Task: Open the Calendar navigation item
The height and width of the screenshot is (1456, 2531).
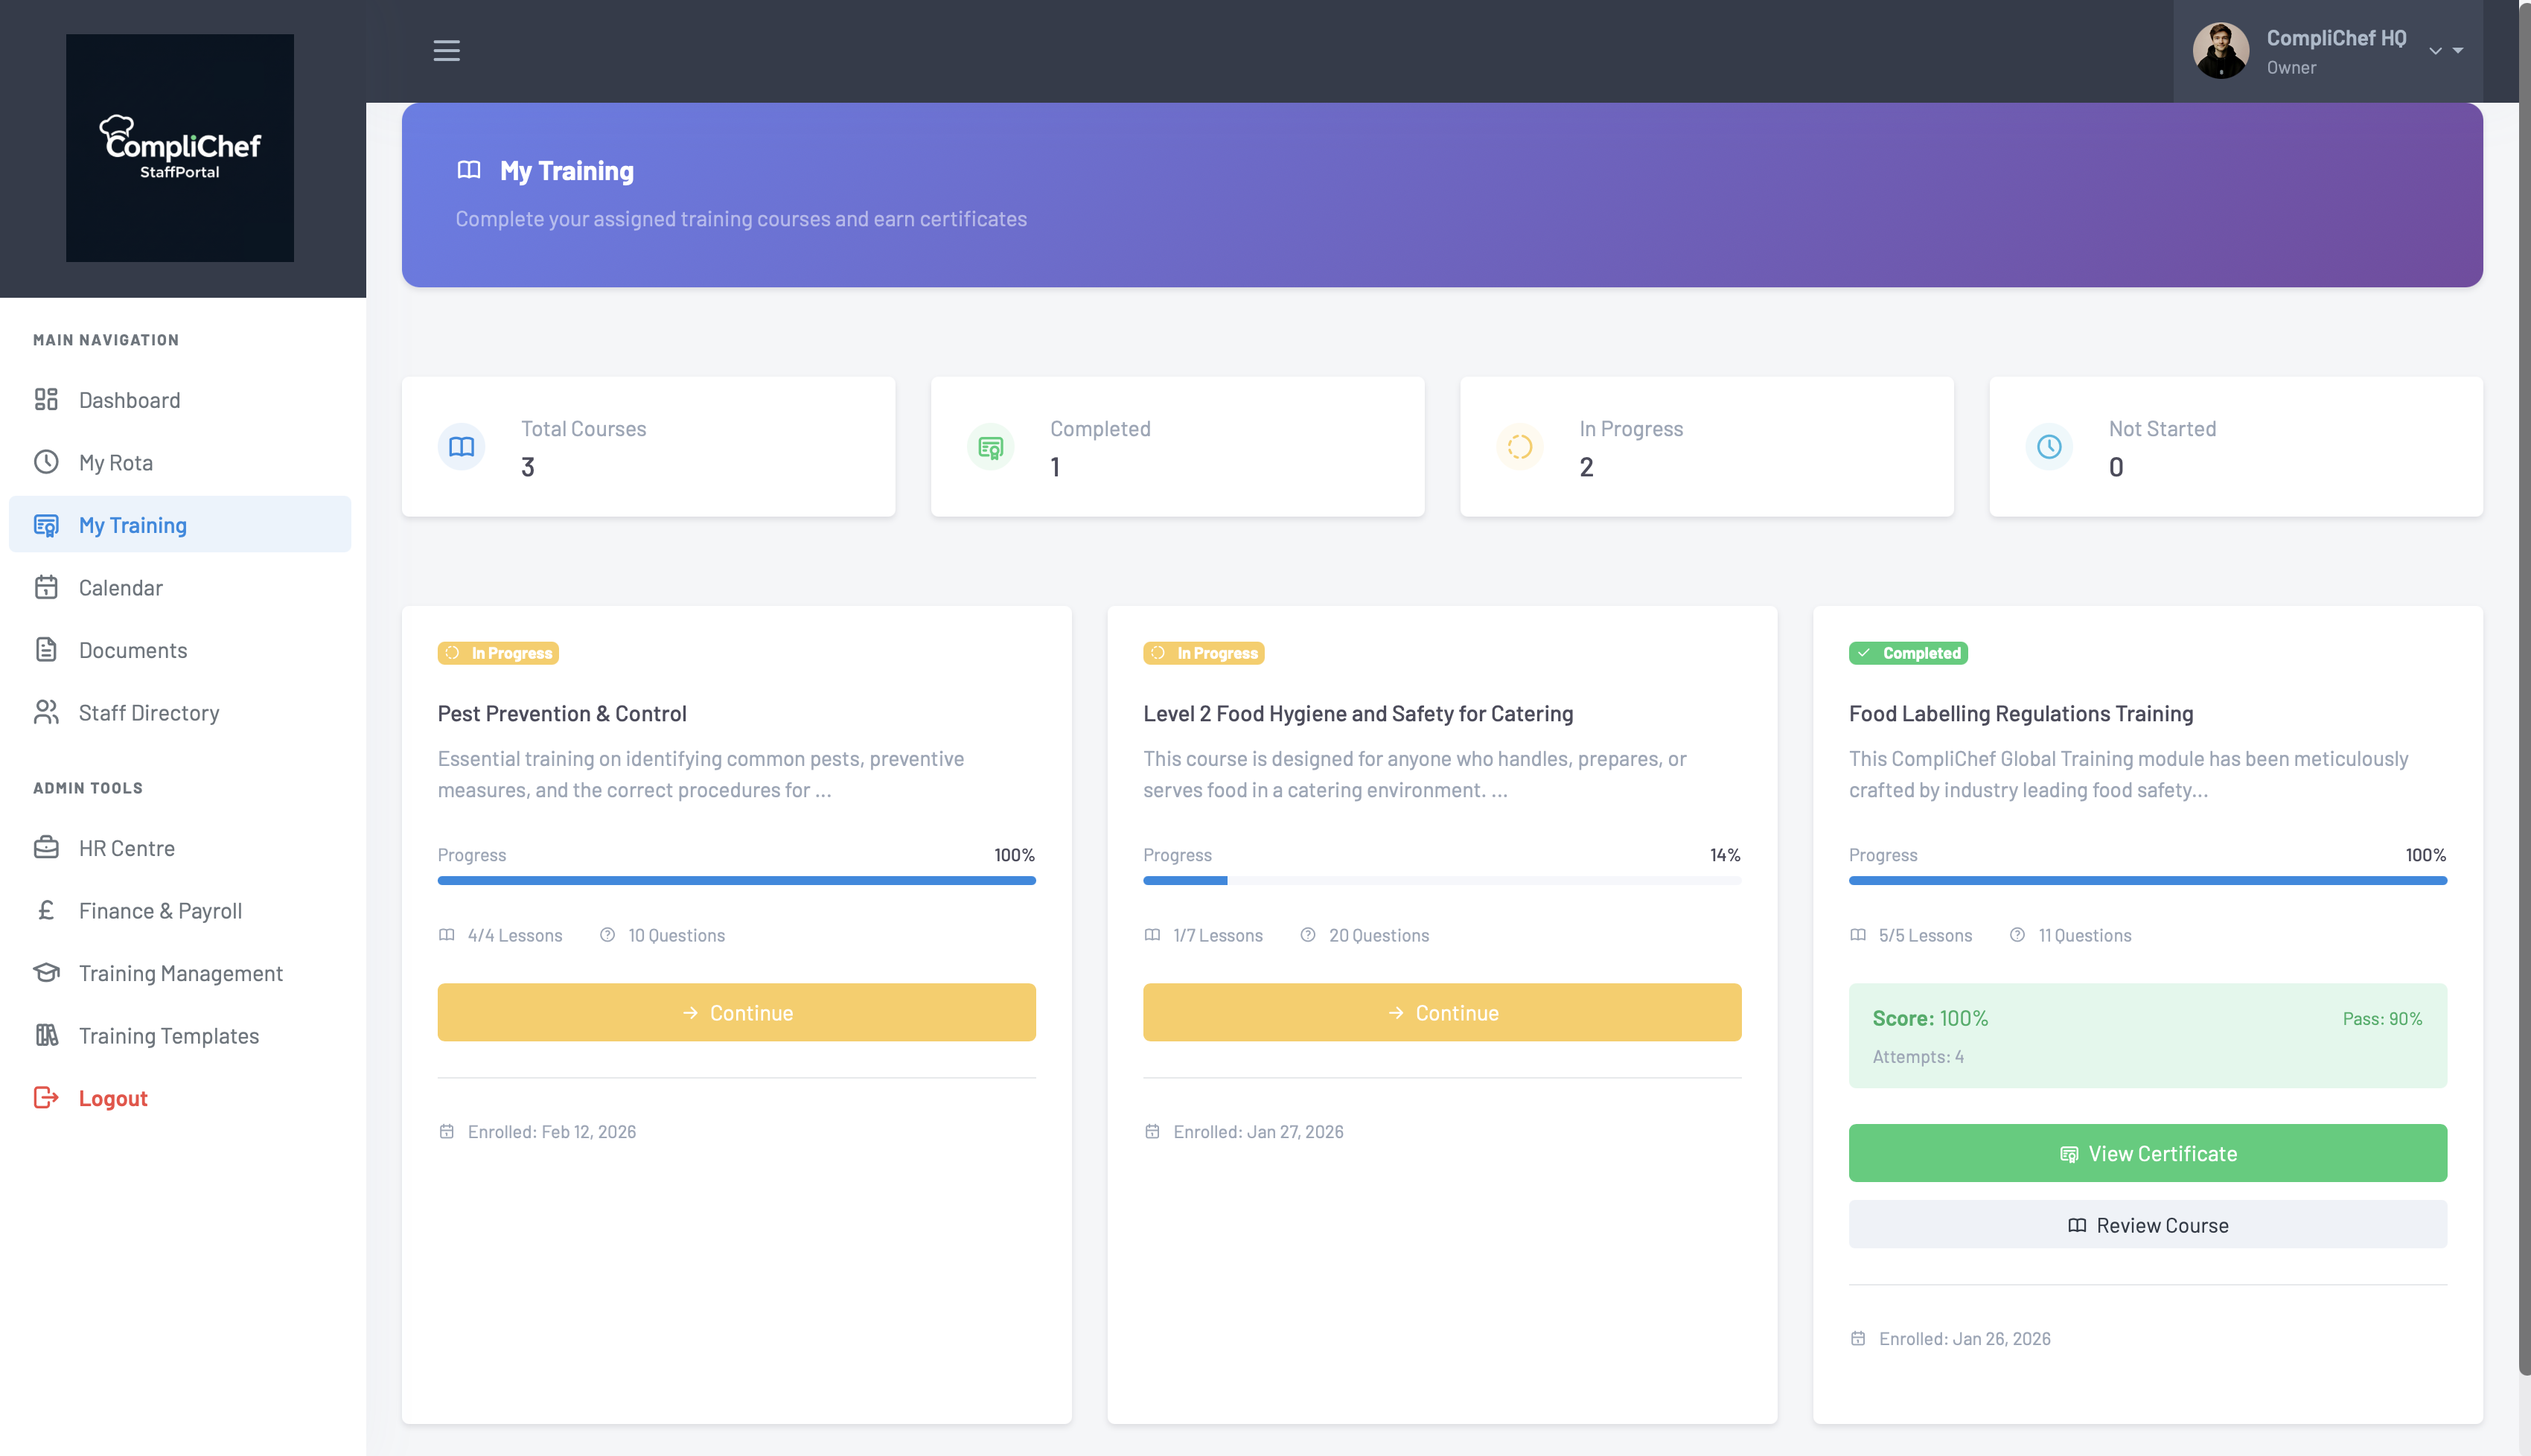Action: [121, 588]
